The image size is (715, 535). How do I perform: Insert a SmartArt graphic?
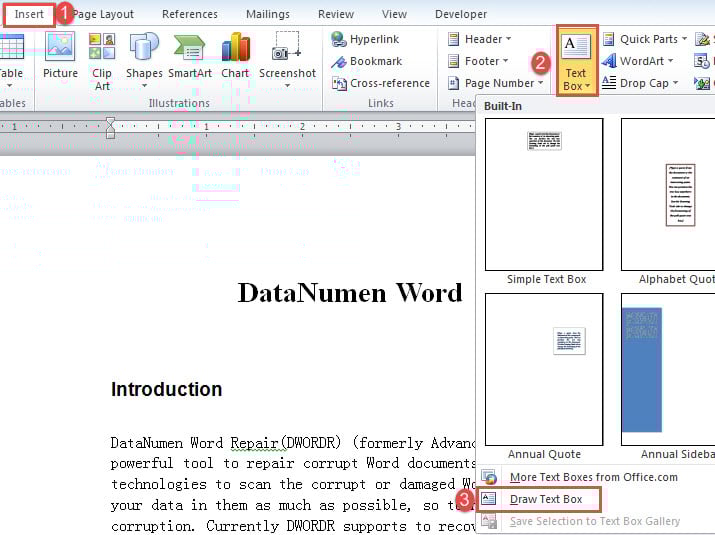coord(190,56)
